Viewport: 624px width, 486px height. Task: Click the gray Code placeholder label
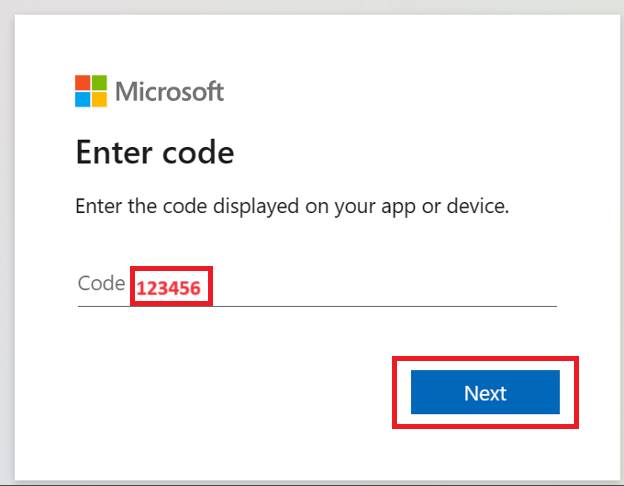101,283
